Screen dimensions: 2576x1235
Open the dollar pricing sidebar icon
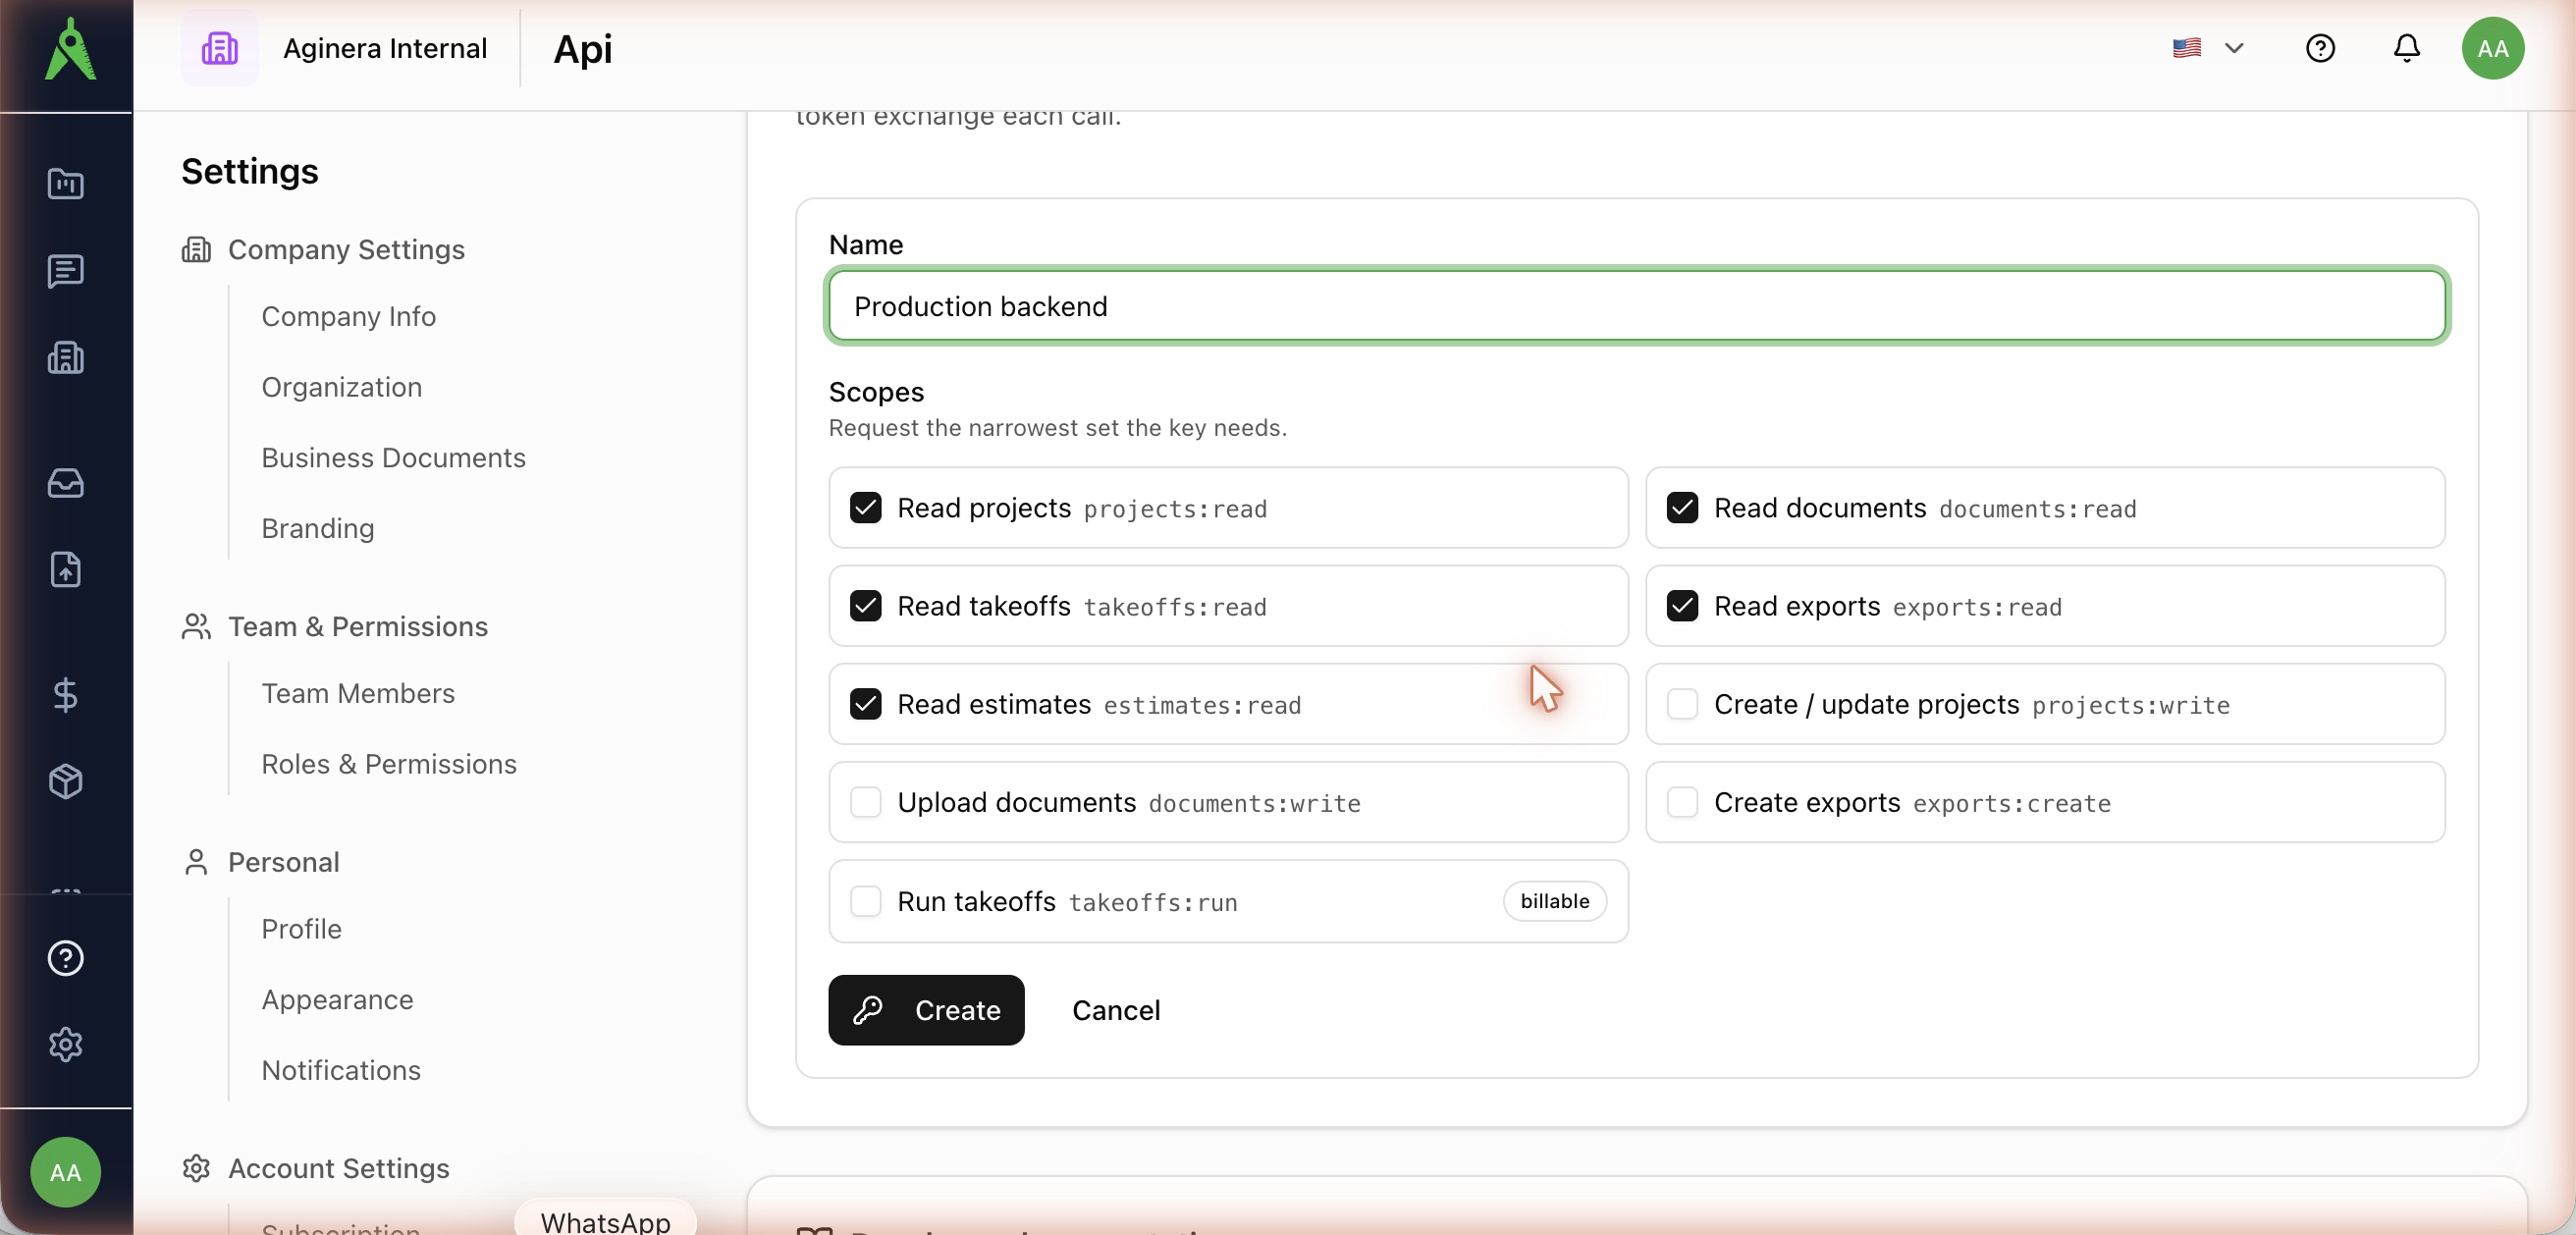66,694
